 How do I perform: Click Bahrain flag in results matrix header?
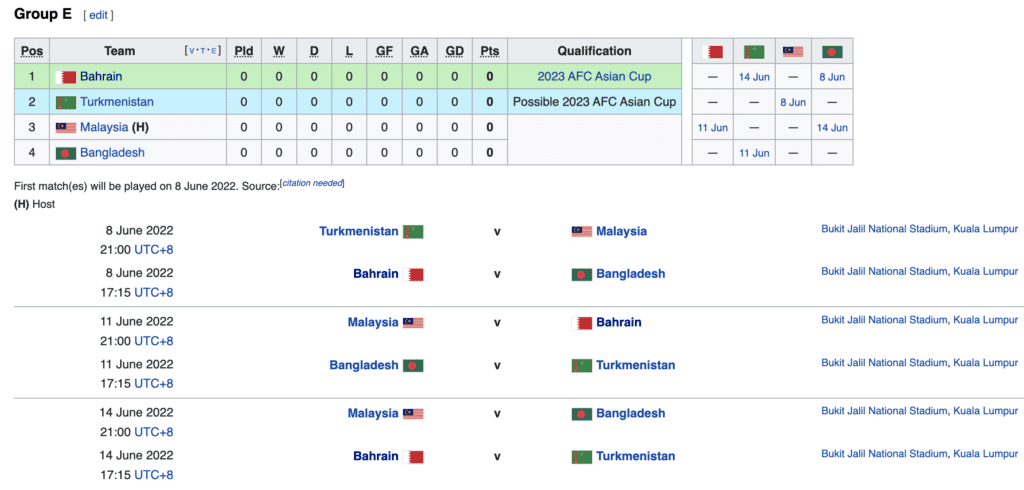coord(712,52)
